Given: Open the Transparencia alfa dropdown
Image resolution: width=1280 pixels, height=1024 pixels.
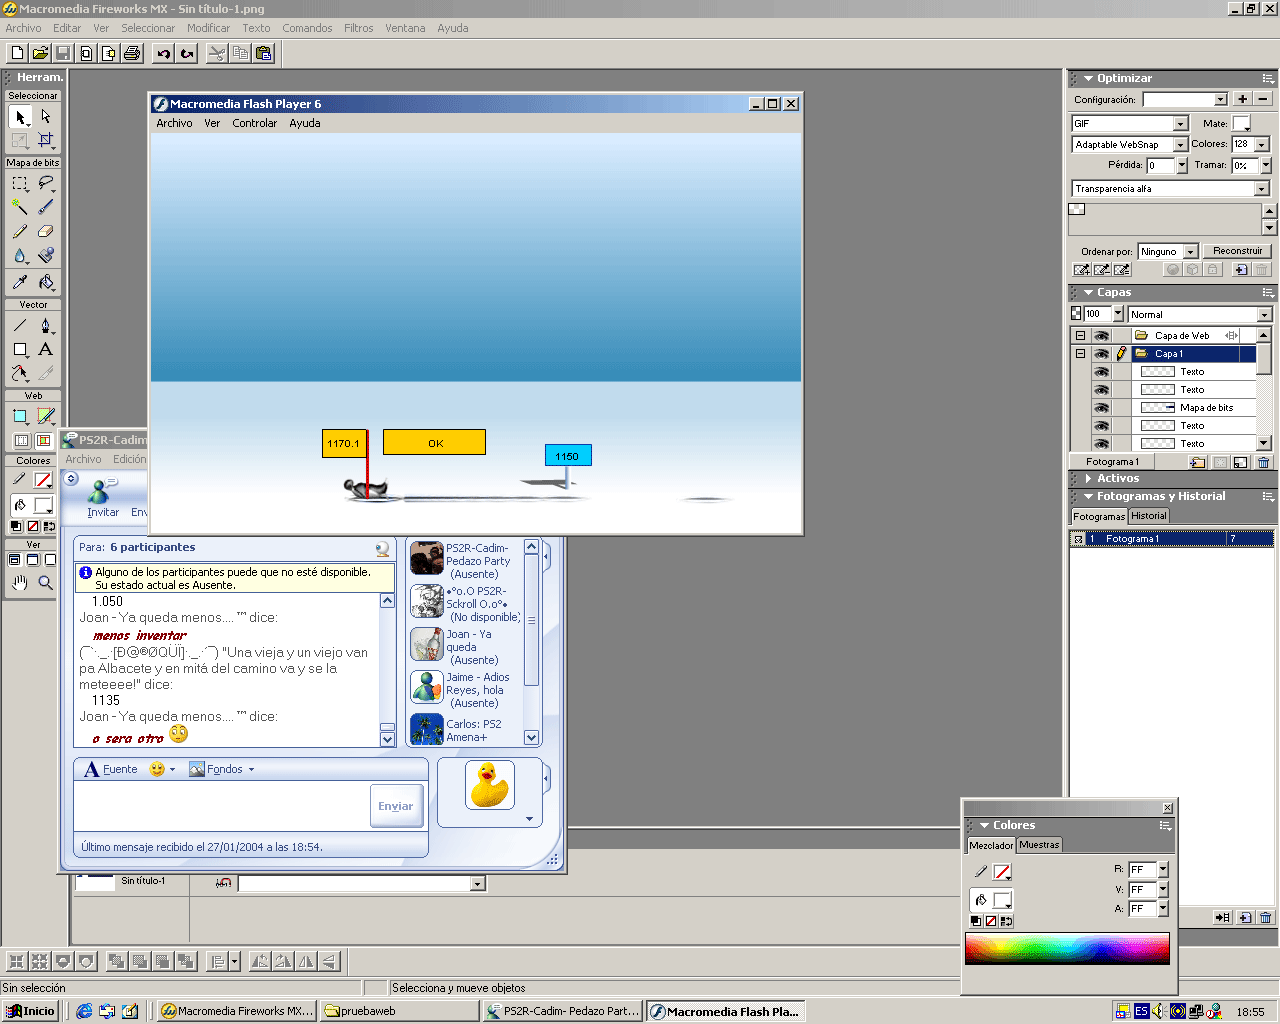Looking at the screenshot, I should coord(1261,189).
